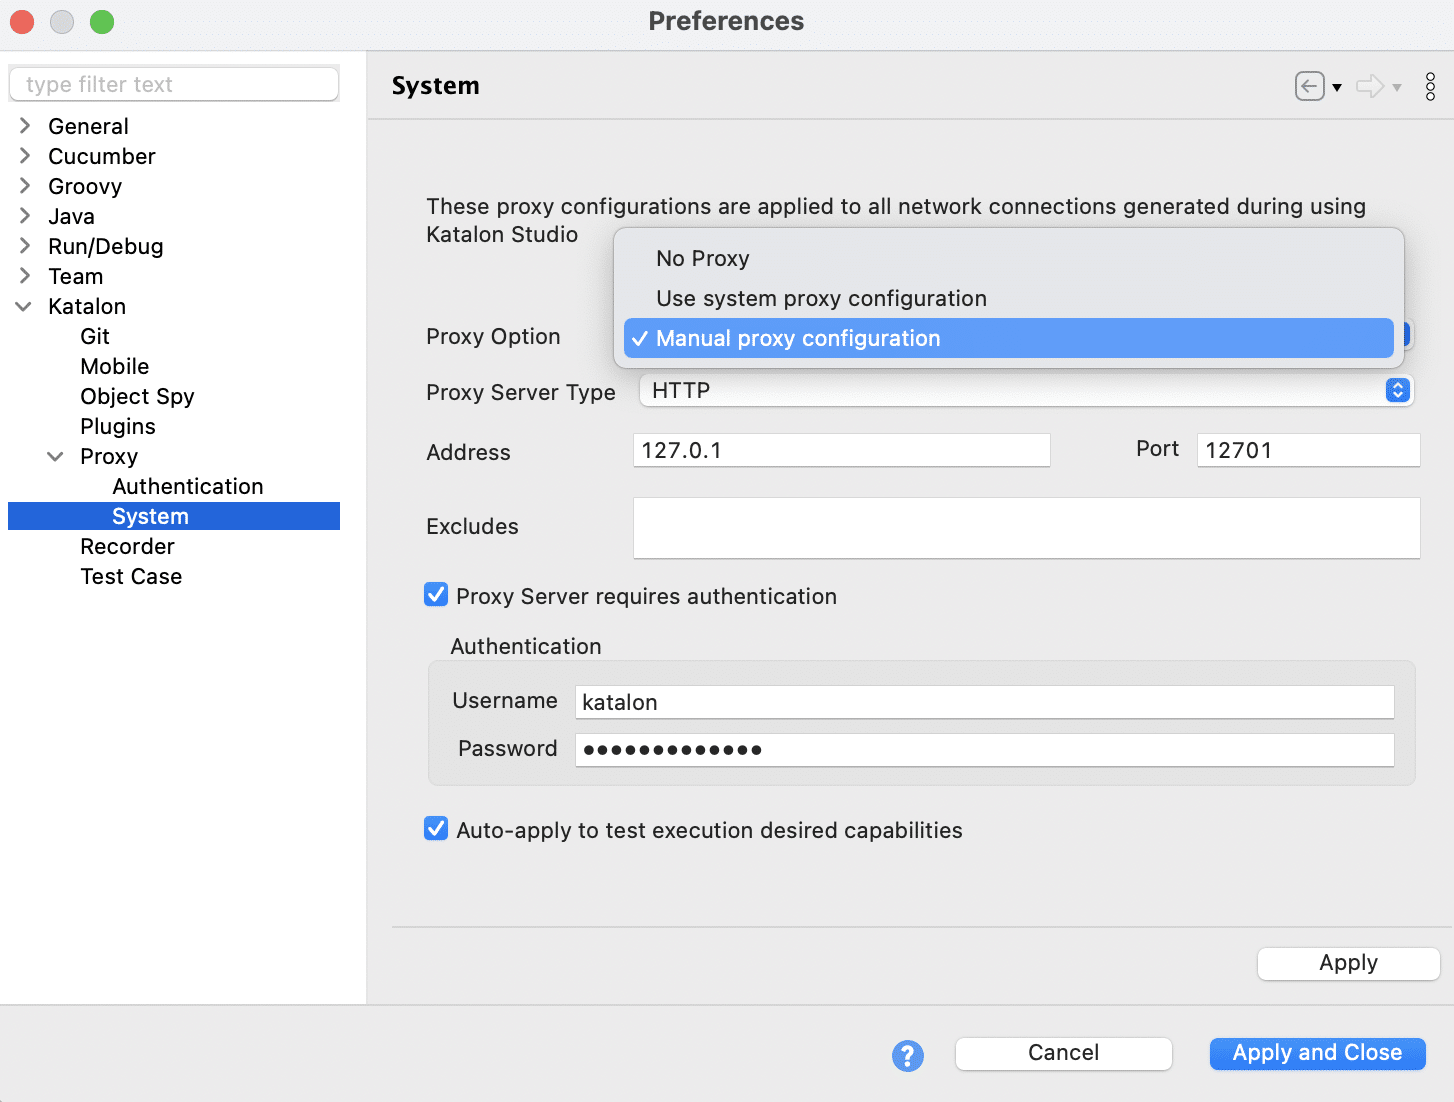The width and height of the screenshot is (1454, 1102).
Task: Open the Proxy Server Type dropdown
Action: [1025, 390]
